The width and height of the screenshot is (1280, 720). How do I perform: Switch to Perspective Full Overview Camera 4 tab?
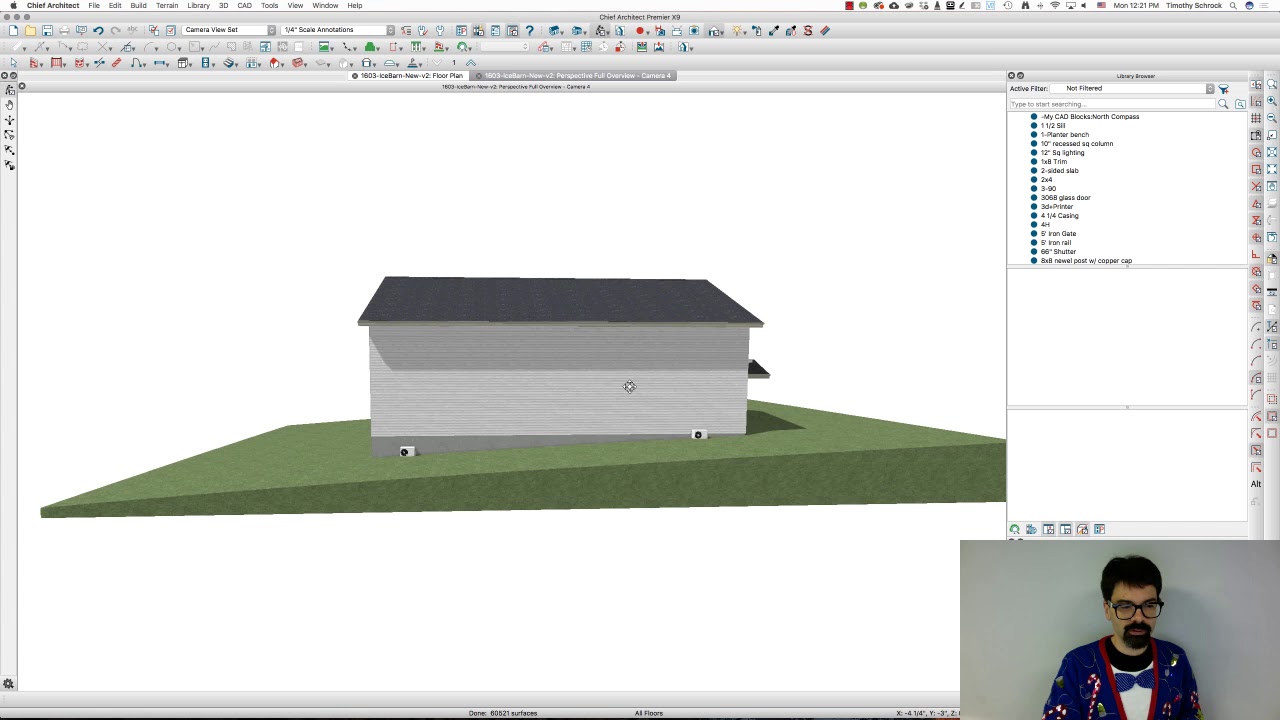point(574,76)
